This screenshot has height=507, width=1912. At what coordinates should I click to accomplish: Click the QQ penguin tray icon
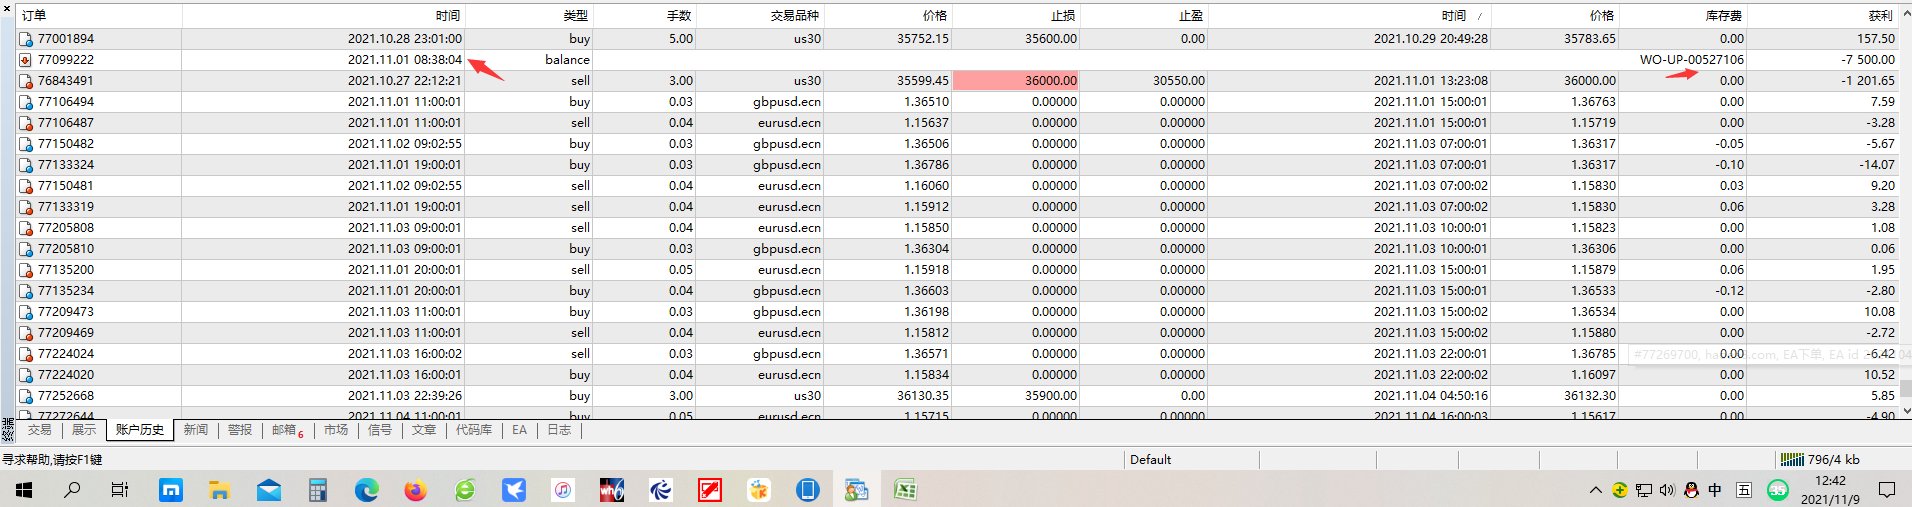pos(1691,490)
